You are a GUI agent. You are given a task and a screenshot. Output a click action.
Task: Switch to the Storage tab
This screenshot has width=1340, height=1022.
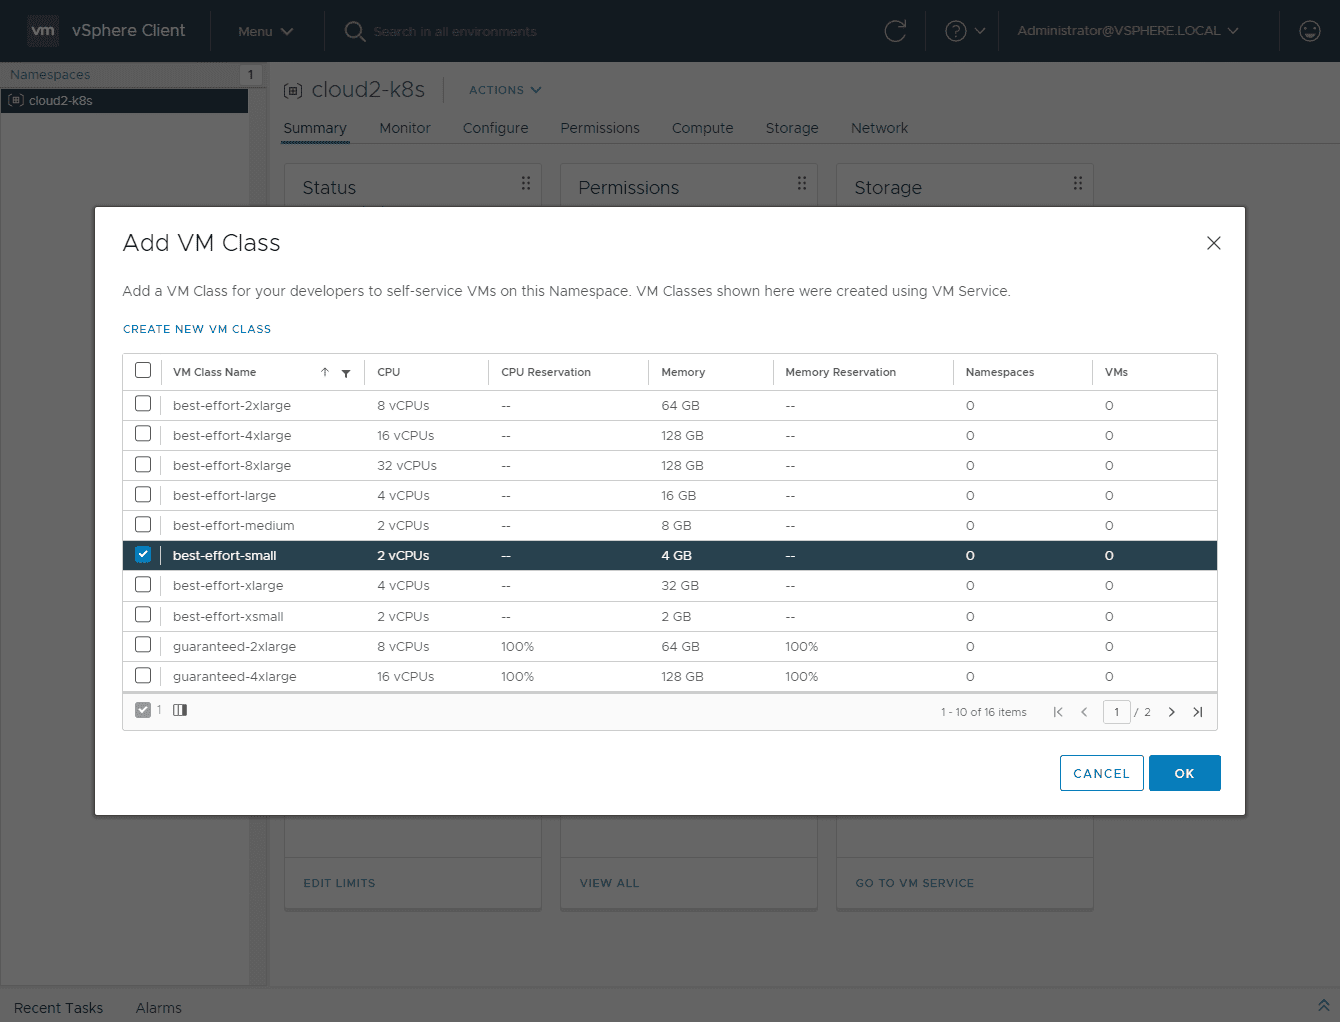(792, 128)
